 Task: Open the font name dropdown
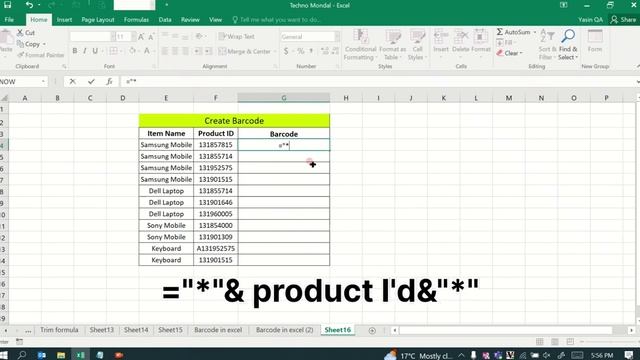[113, 37]
